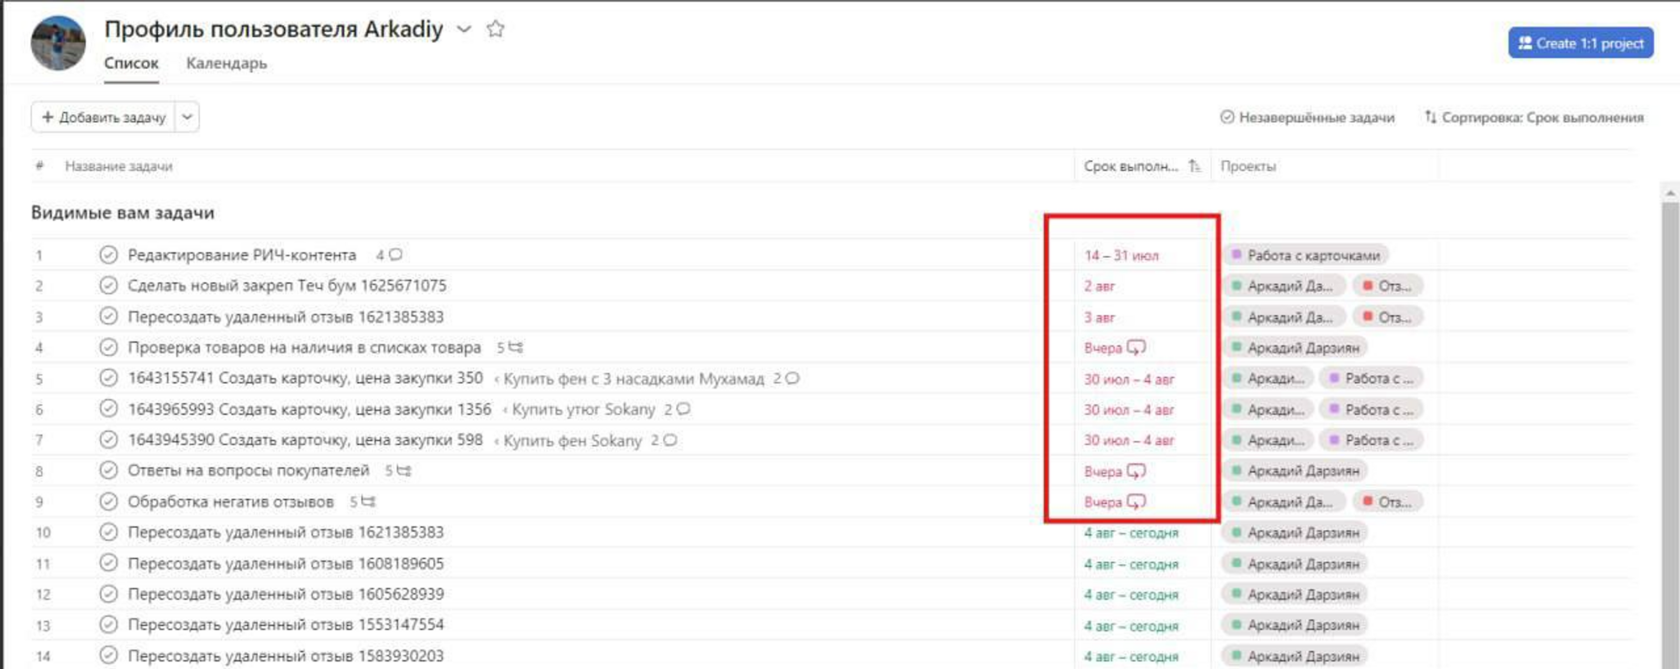Click comment icon on Купить фен с 3 насадками row
This screenshot has width=1680, height=669.
(792, 378)
